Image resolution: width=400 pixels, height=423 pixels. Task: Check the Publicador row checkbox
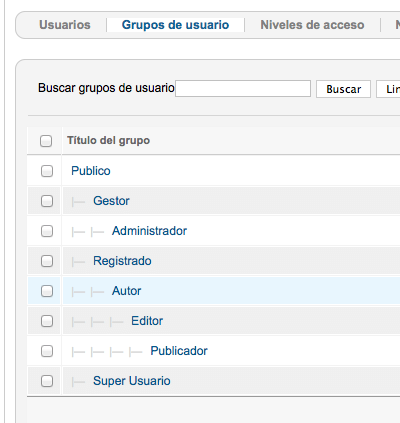coord(47,351)
